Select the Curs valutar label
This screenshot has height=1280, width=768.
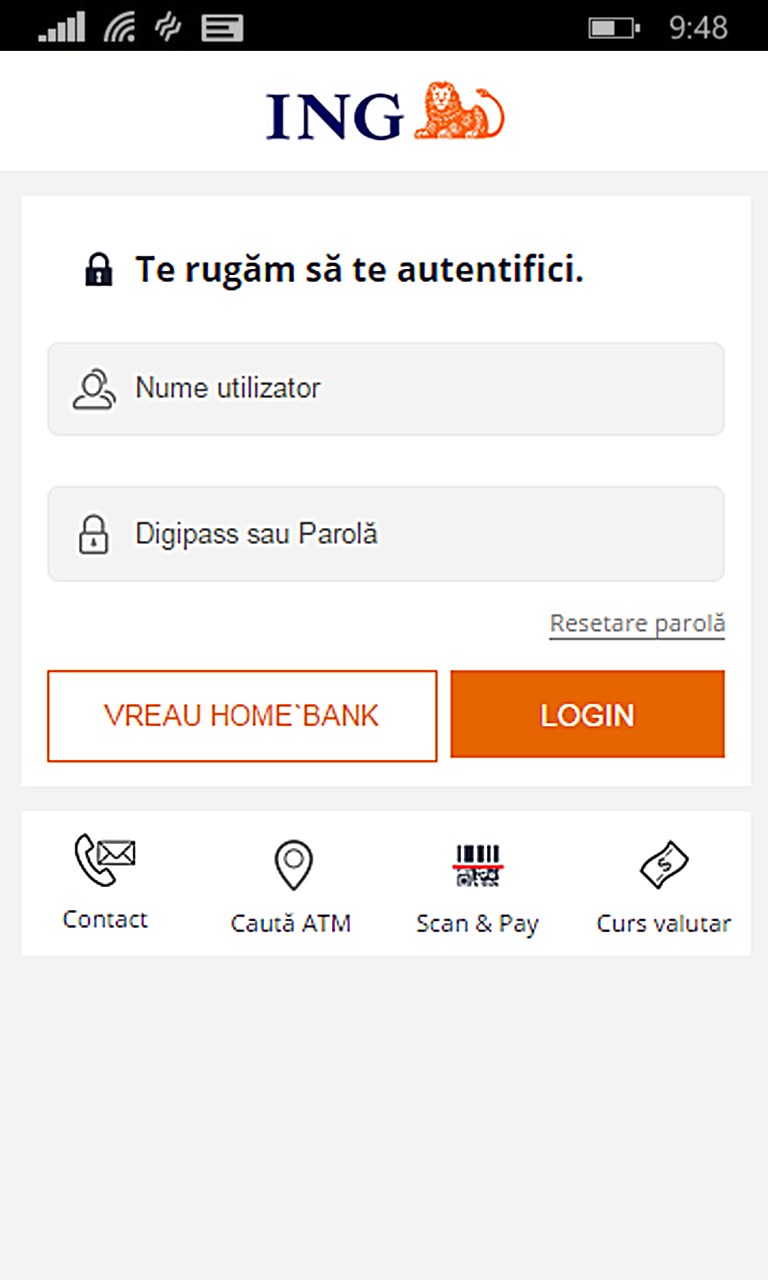point(664,923)
